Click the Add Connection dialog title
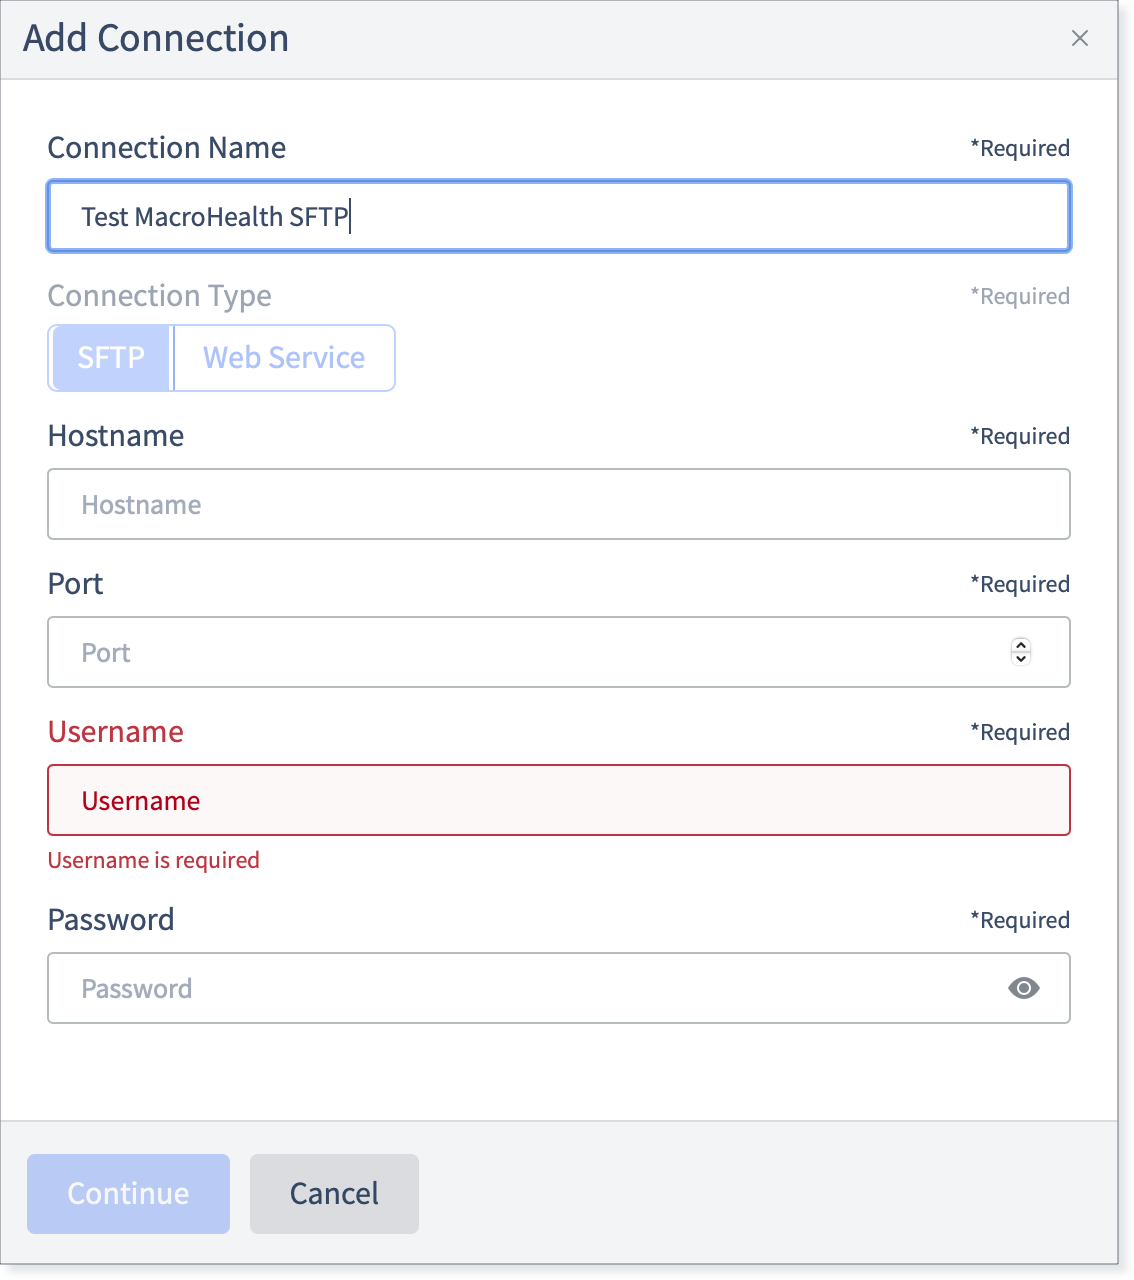1134x1280 pixels. [156, 38]
